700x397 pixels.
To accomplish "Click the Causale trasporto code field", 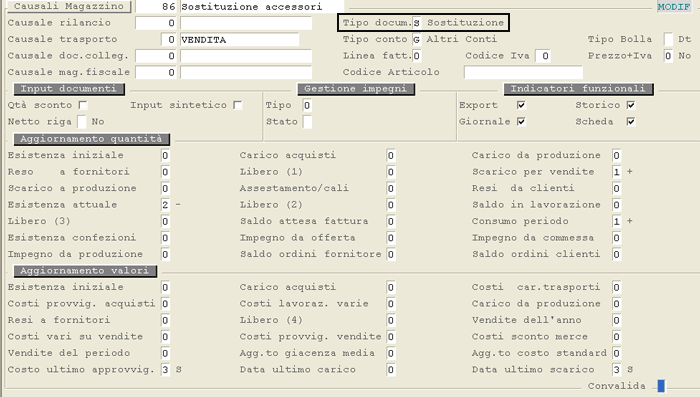I will point(169,39).
